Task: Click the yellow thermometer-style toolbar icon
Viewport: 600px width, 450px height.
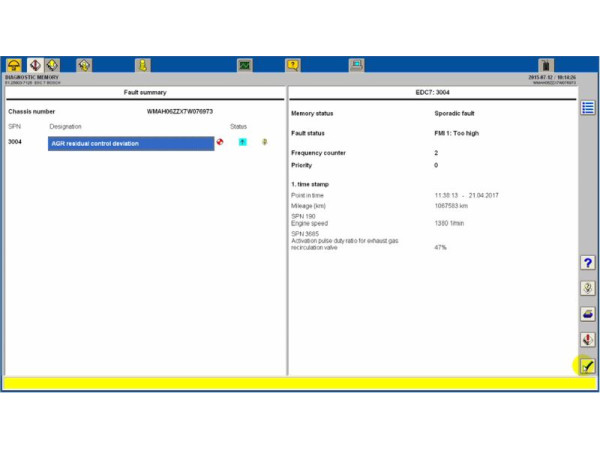Action: [143, 65]
